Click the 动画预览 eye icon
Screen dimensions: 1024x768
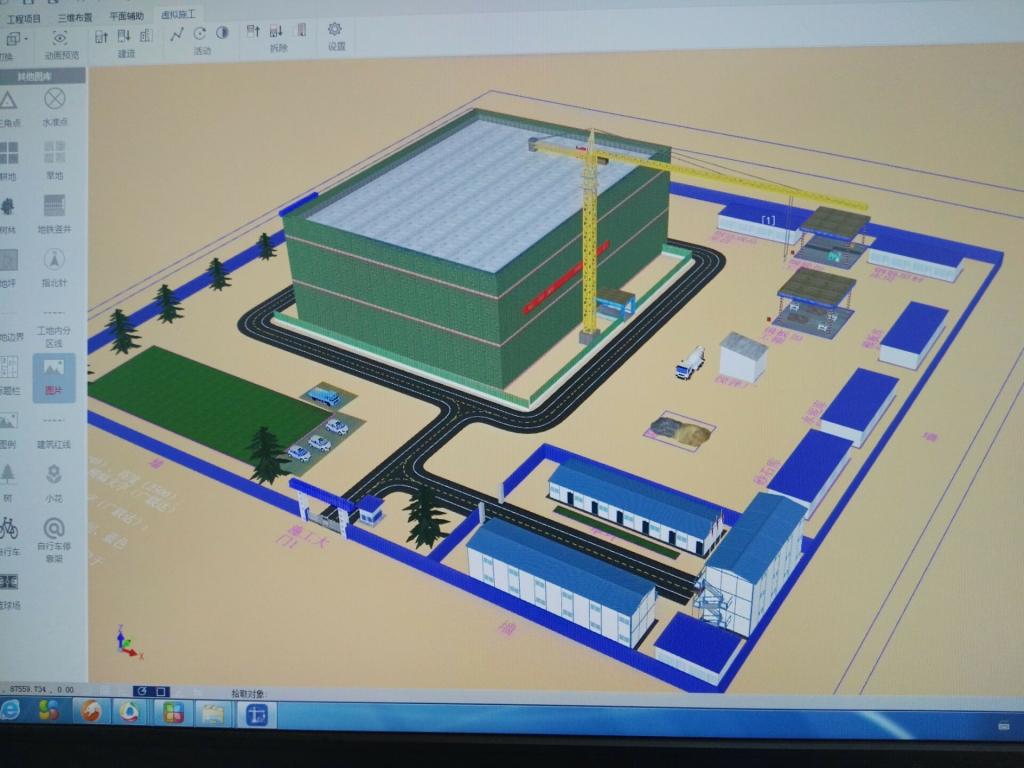tap(59, 38)
